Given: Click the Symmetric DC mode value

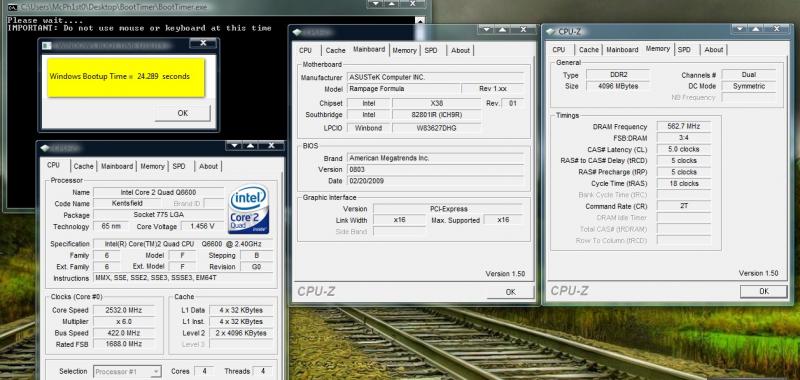Looking at the screenshot, I should (749, 86).
